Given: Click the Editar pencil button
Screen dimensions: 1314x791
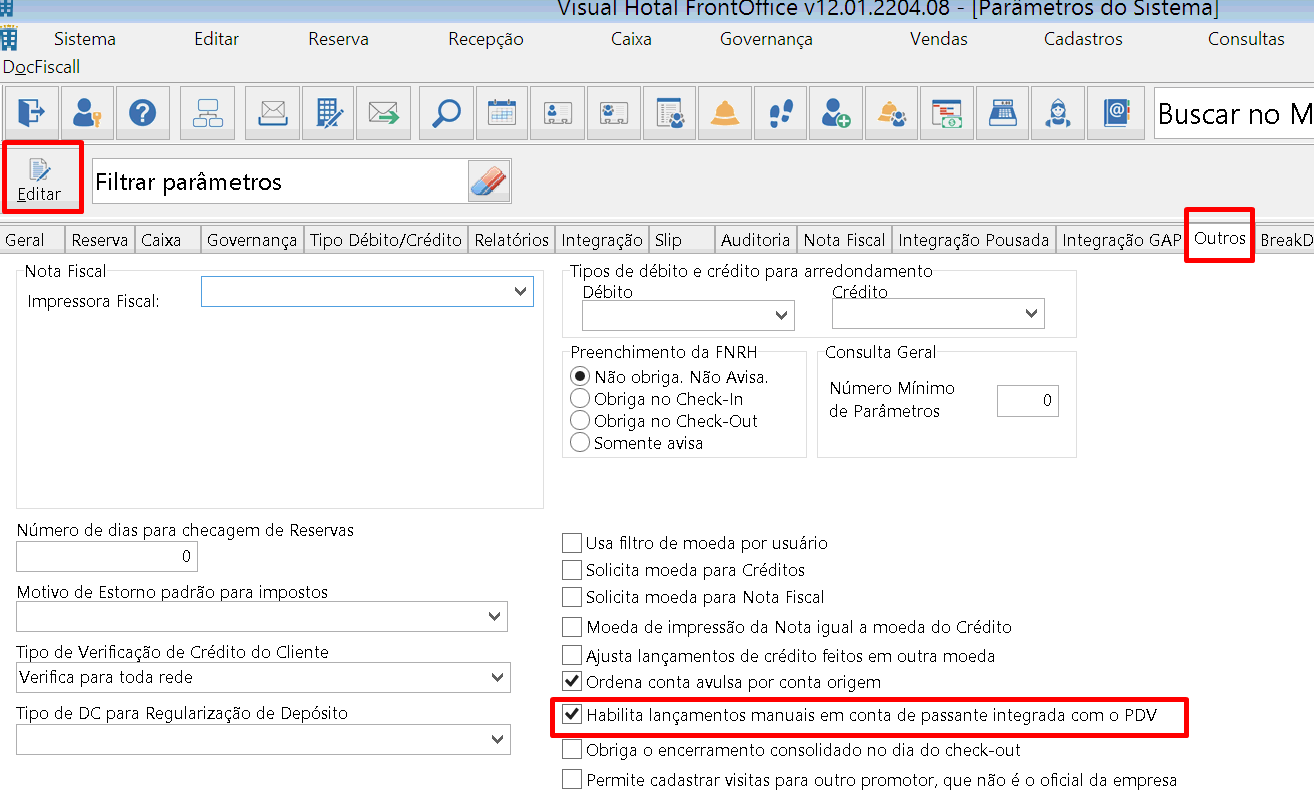Looking at the screenshot, I should pyautogui.click(x=41, y=177).
